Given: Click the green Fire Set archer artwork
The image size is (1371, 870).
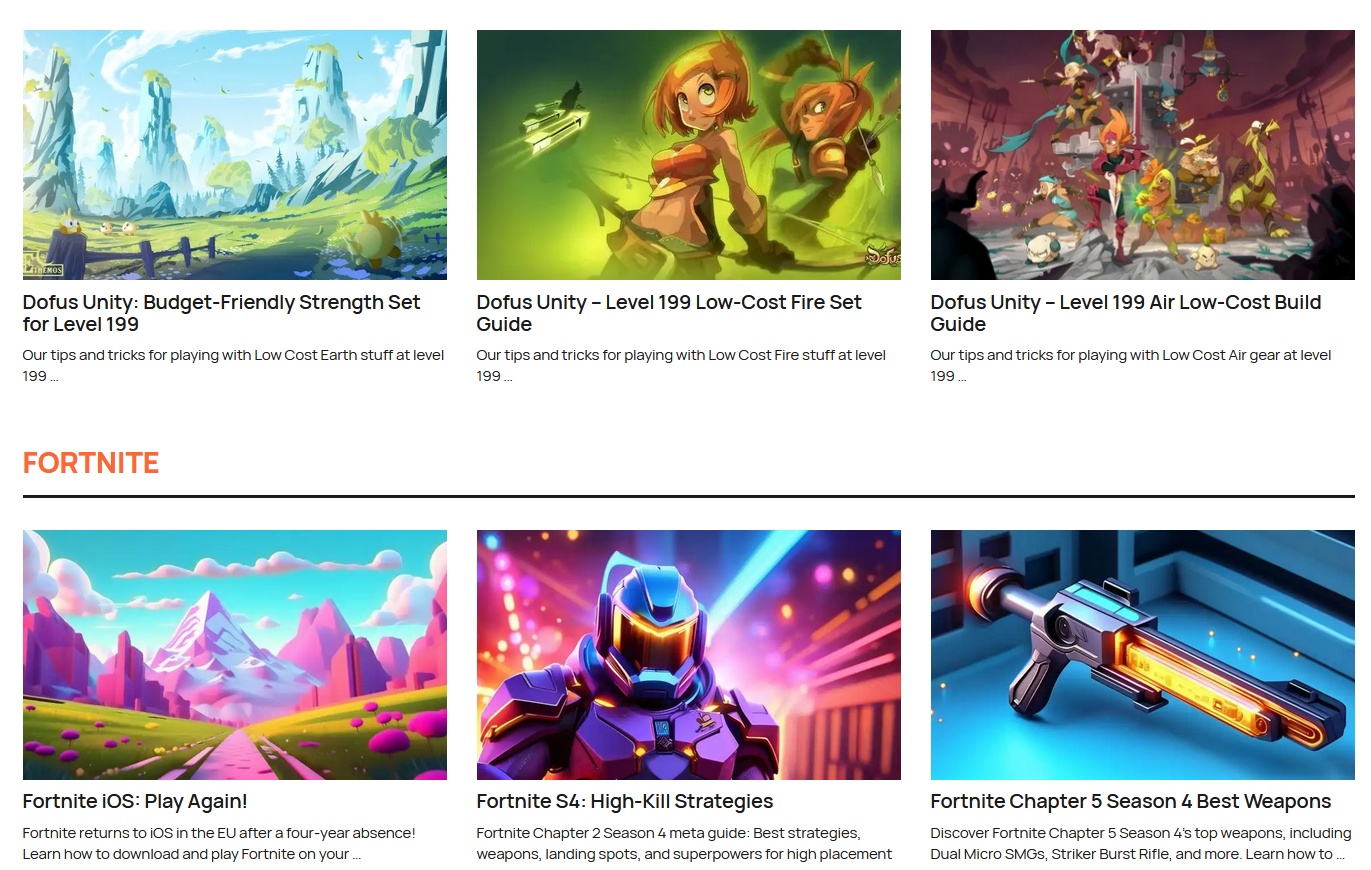Looking at the screenshot, I should (x=688, y=155).
